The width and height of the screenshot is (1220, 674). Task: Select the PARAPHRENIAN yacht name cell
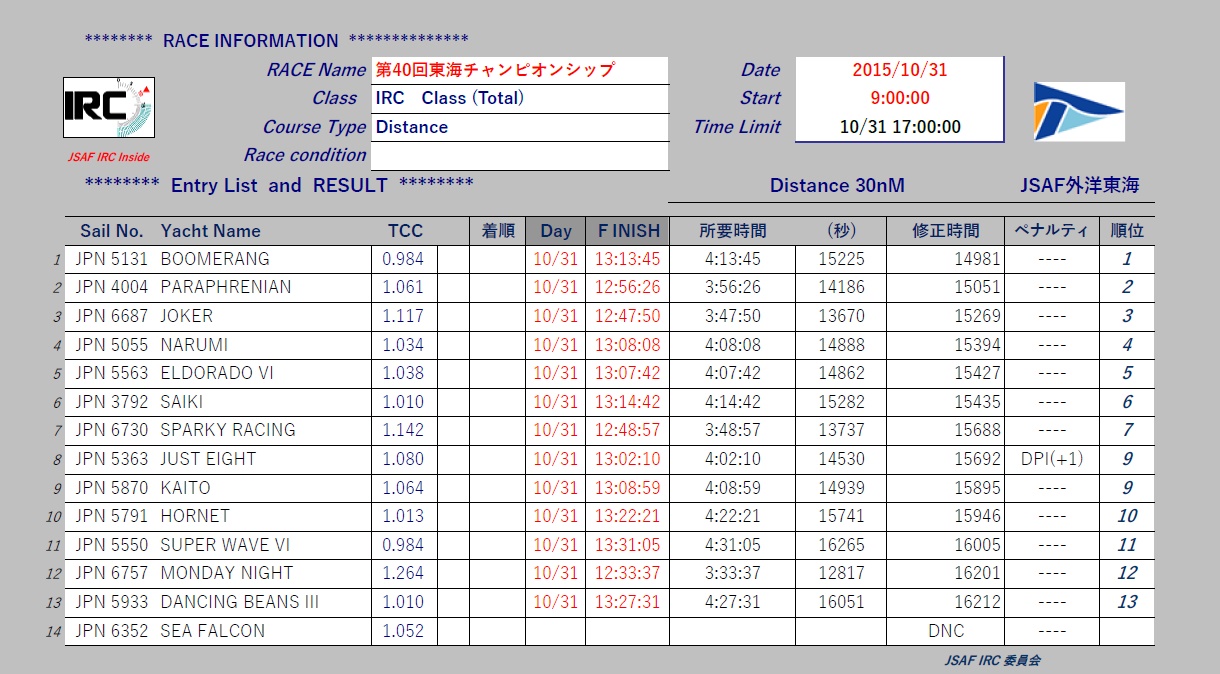[x=226, y=287]
